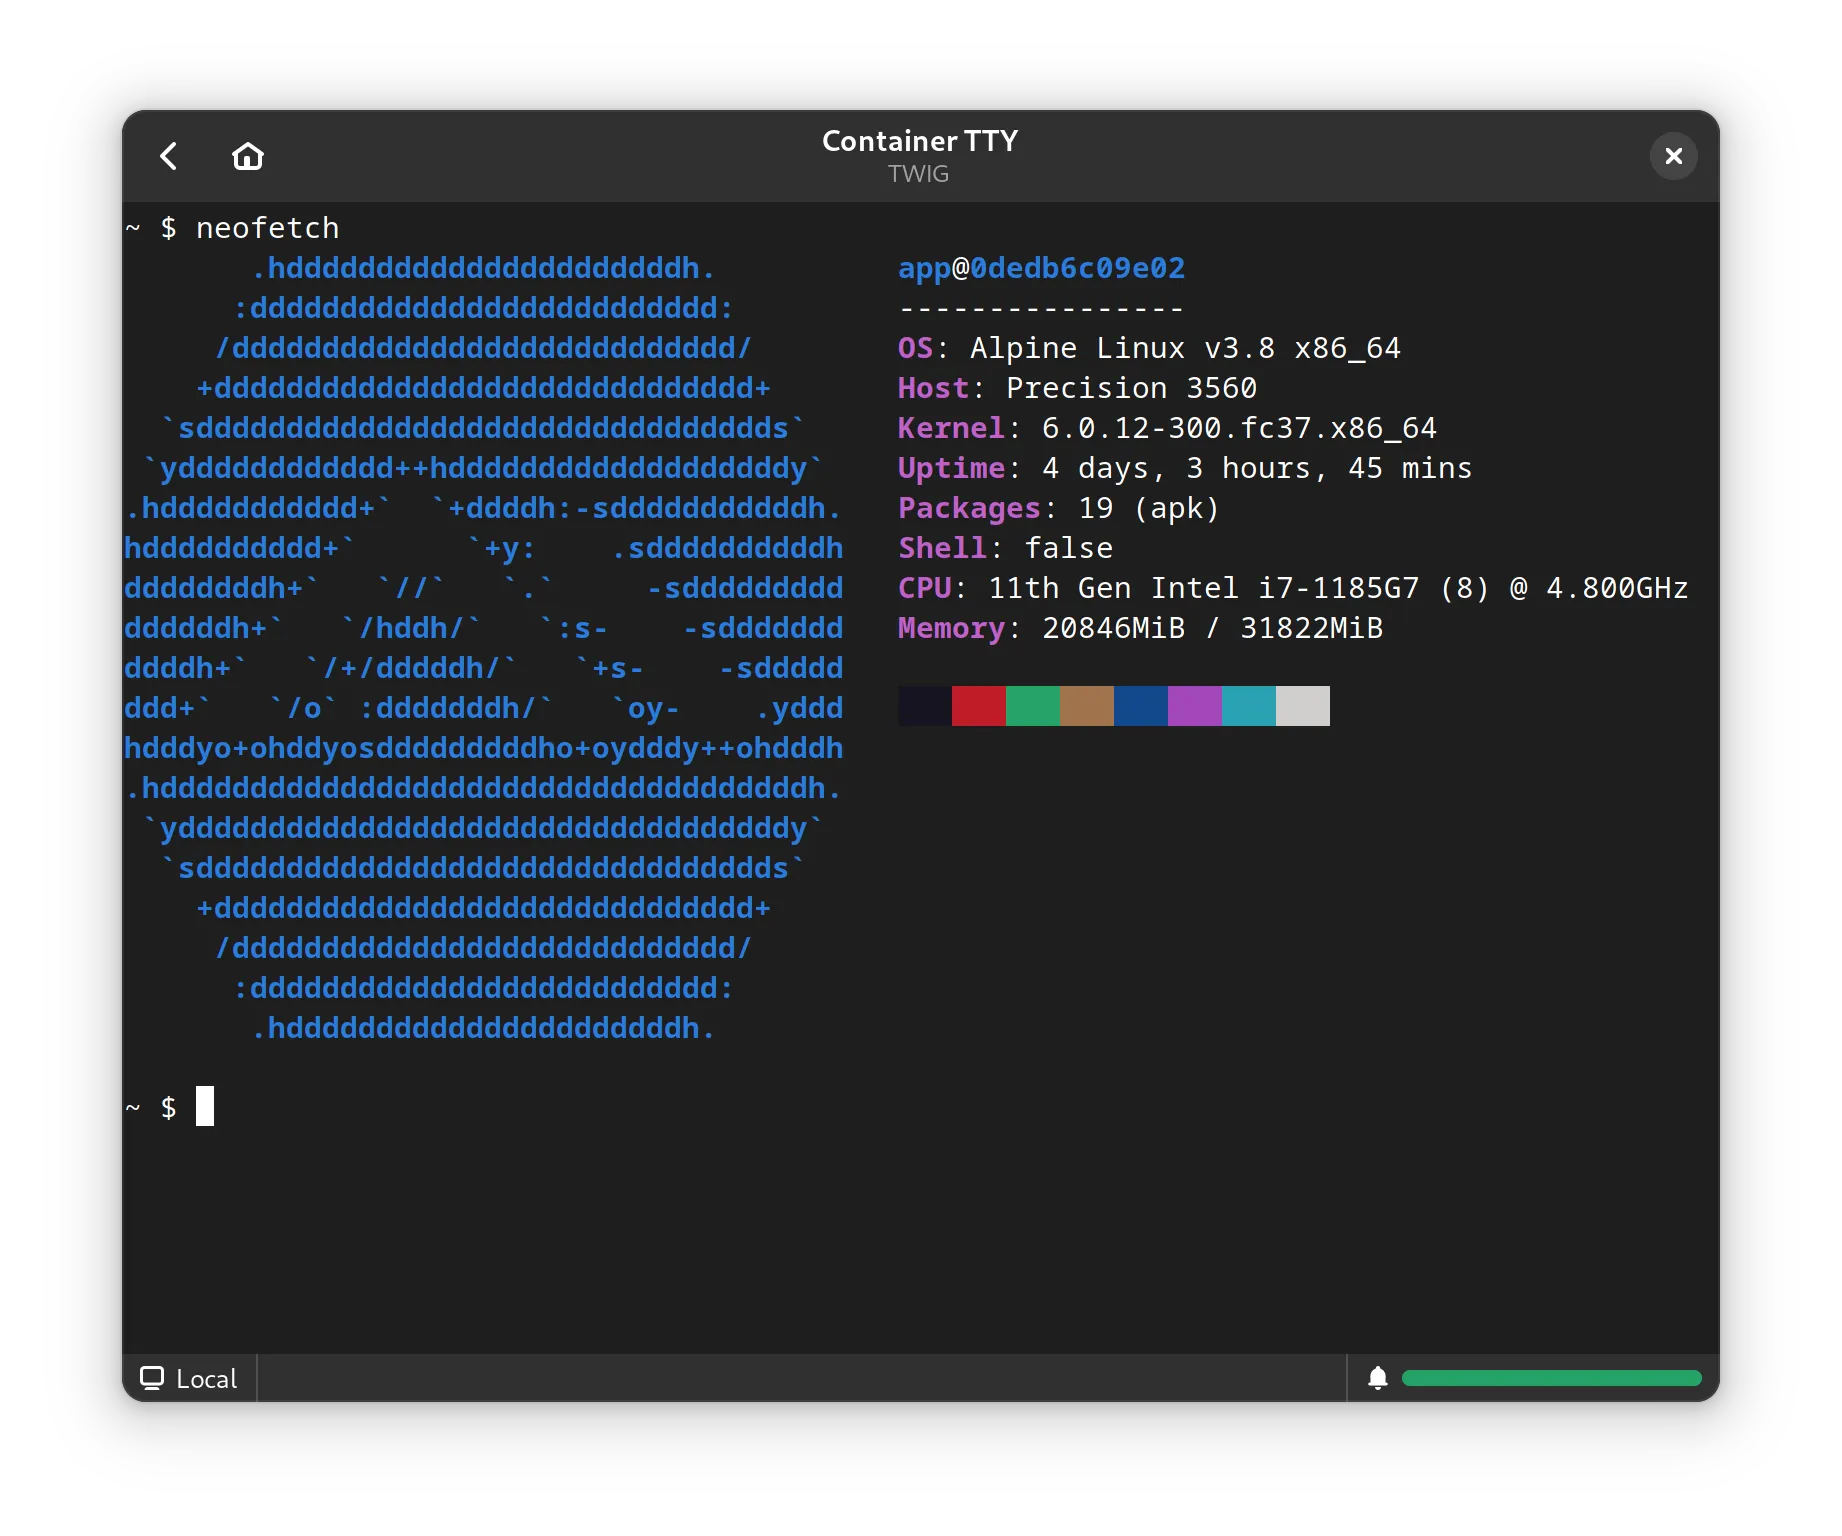Click the Kernel version line
Screen dimensions: 1842x1536
[x=1166, y=428]
